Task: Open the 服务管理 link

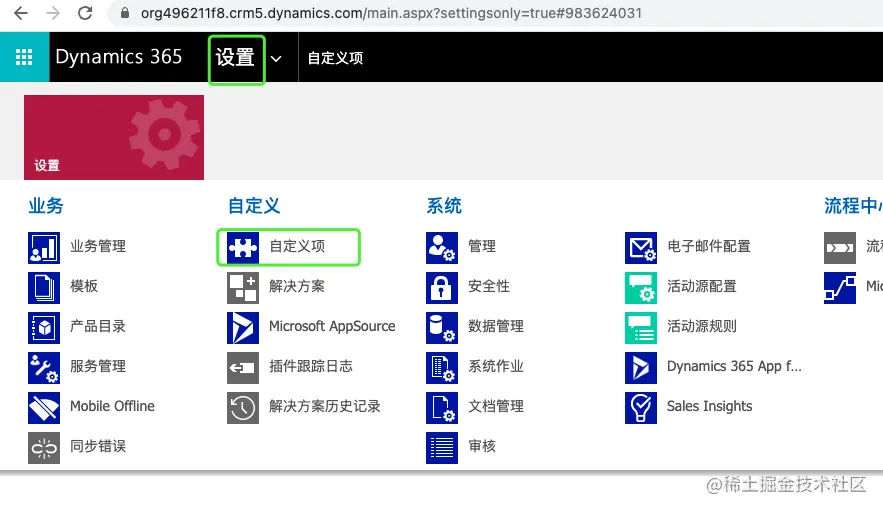Action: coord(98,366)
